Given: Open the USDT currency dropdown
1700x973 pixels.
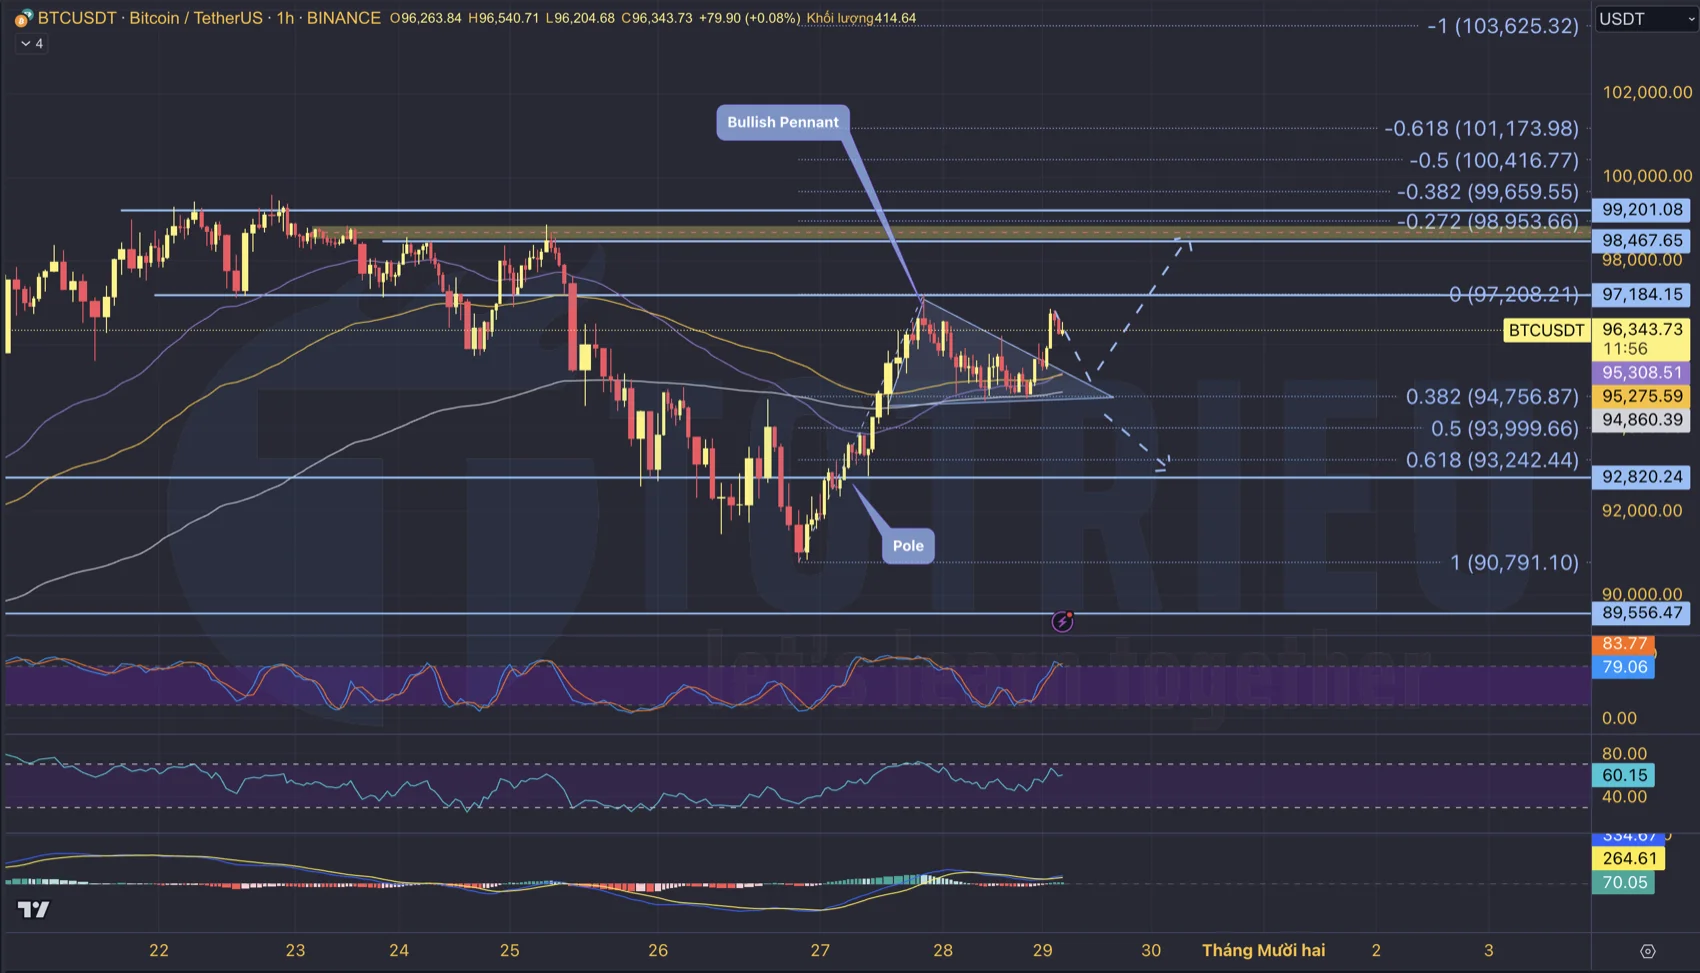Looking at the screenshot, I should [x=1645, y=19].
